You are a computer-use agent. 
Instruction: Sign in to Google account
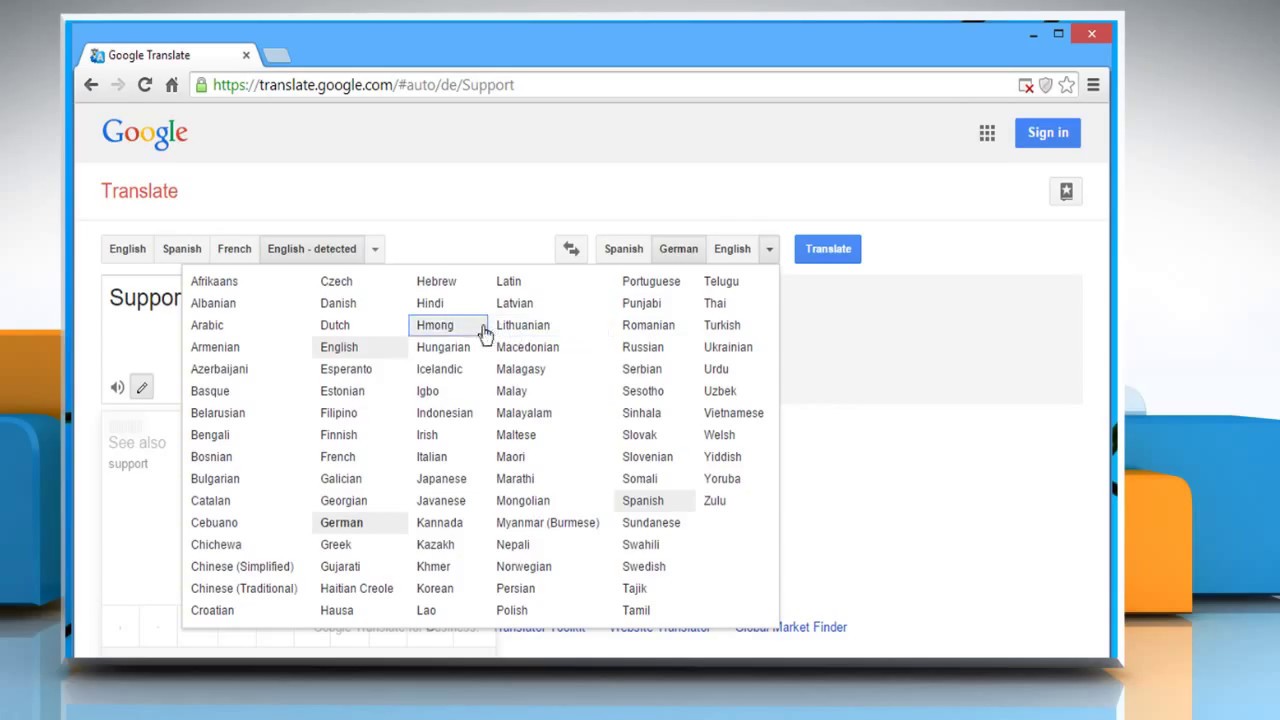[x=1048, y=133]
